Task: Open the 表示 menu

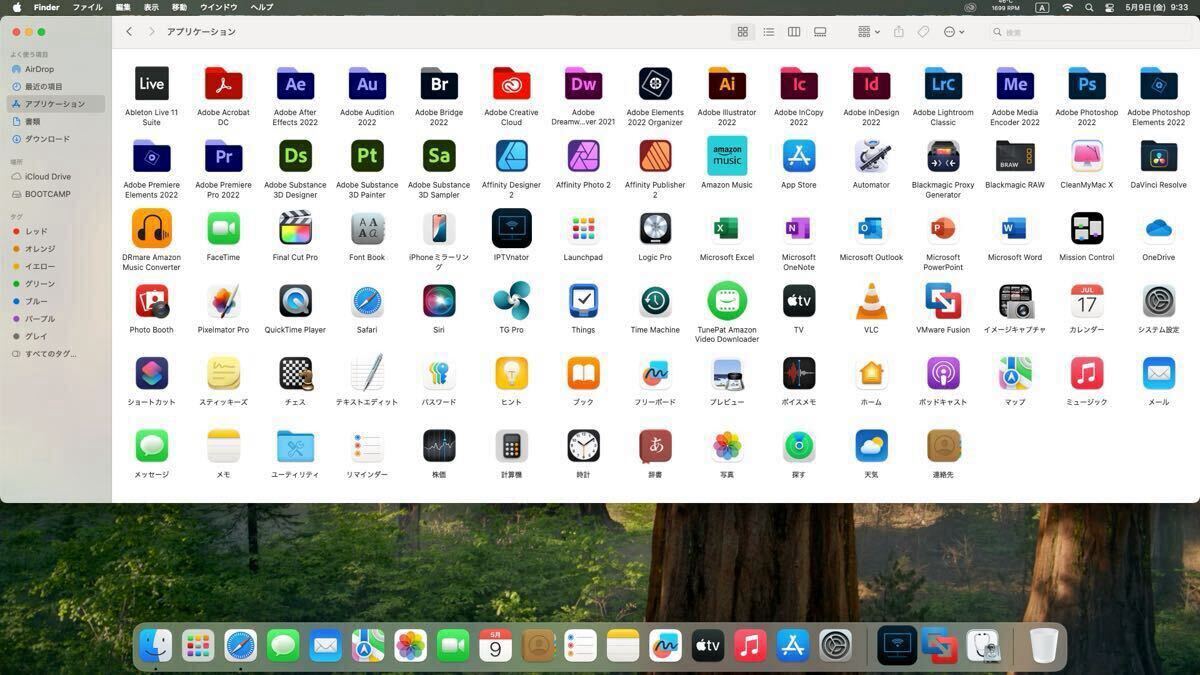Action: (151, 7)
